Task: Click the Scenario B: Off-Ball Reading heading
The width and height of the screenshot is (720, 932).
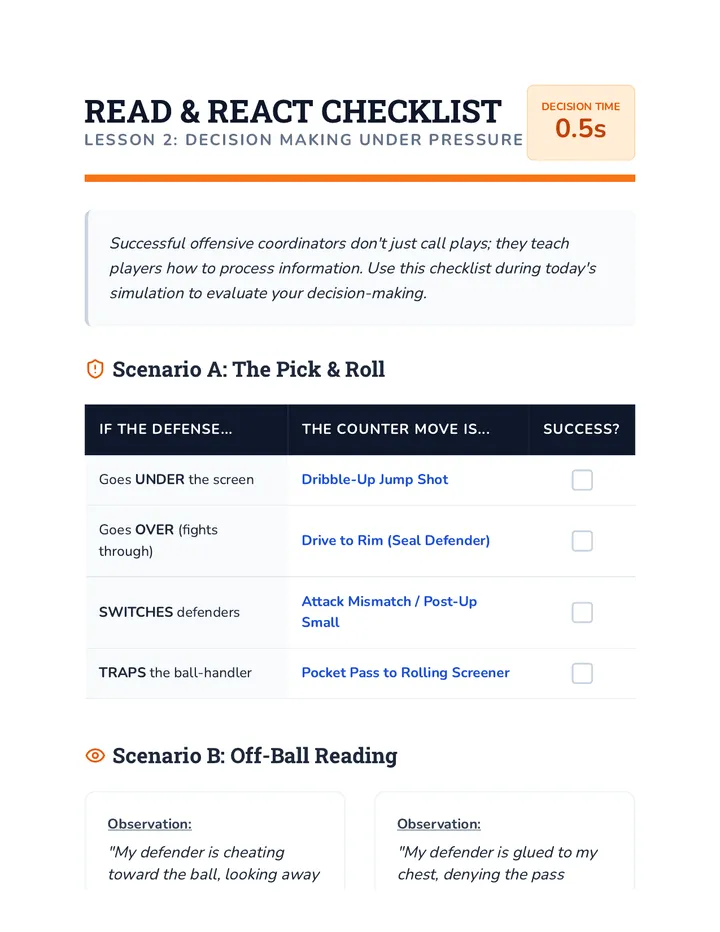Action: pyautogui.click(x=254, y=755)
